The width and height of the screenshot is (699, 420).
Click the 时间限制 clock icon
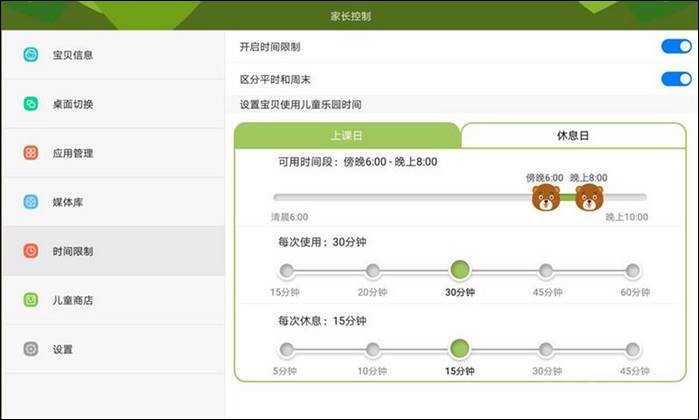pyautogui.click(x=31, y=251)
